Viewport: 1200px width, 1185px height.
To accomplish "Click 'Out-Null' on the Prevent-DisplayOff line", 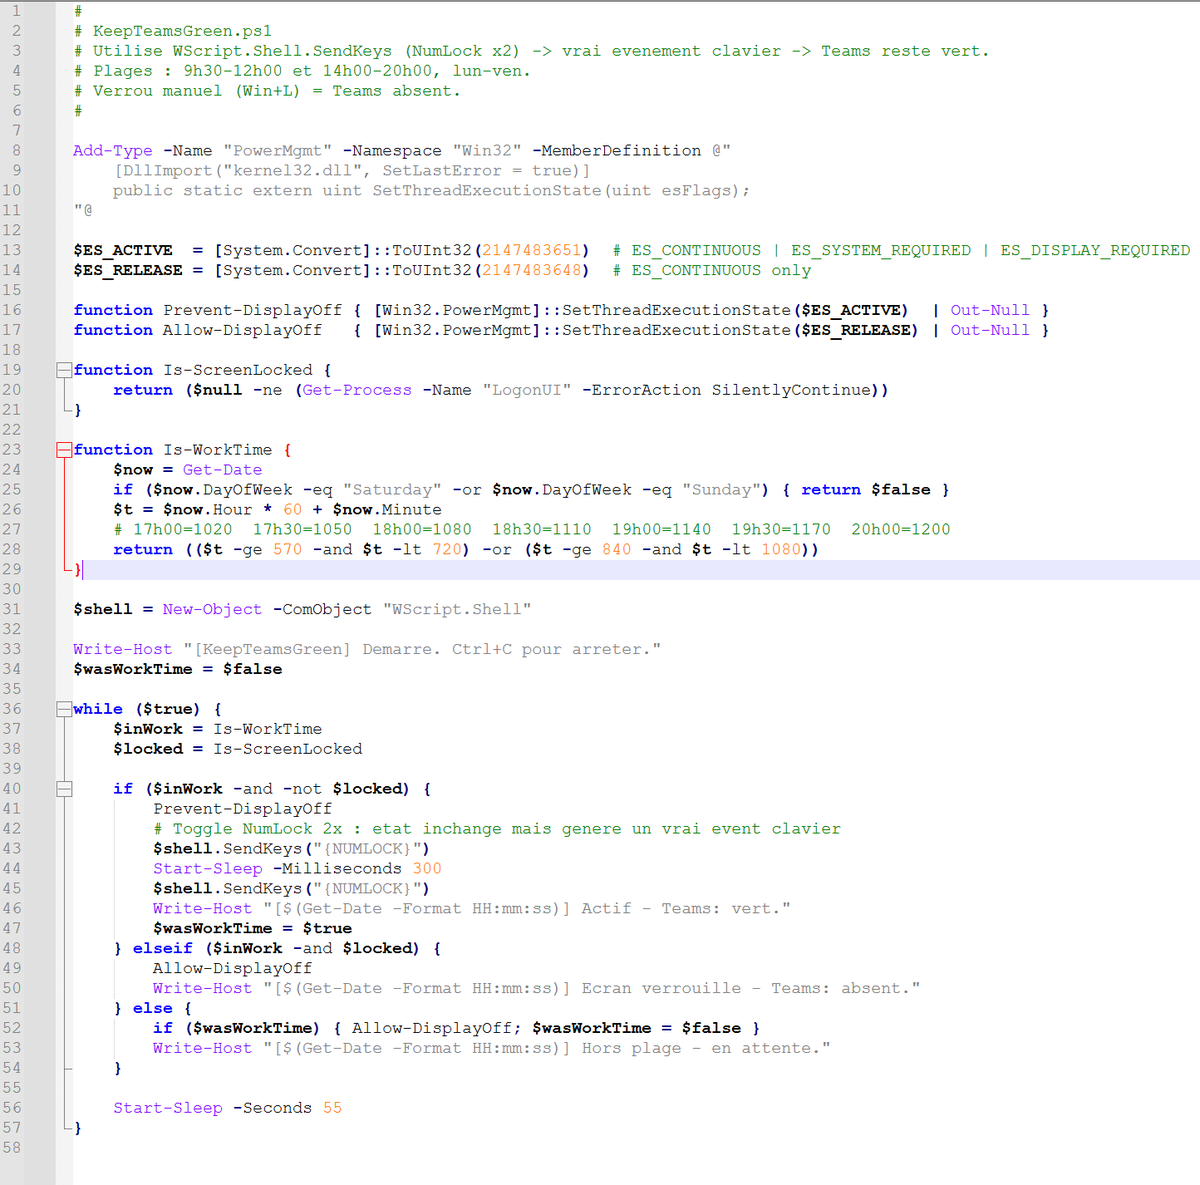I will (x=990, y=310).
